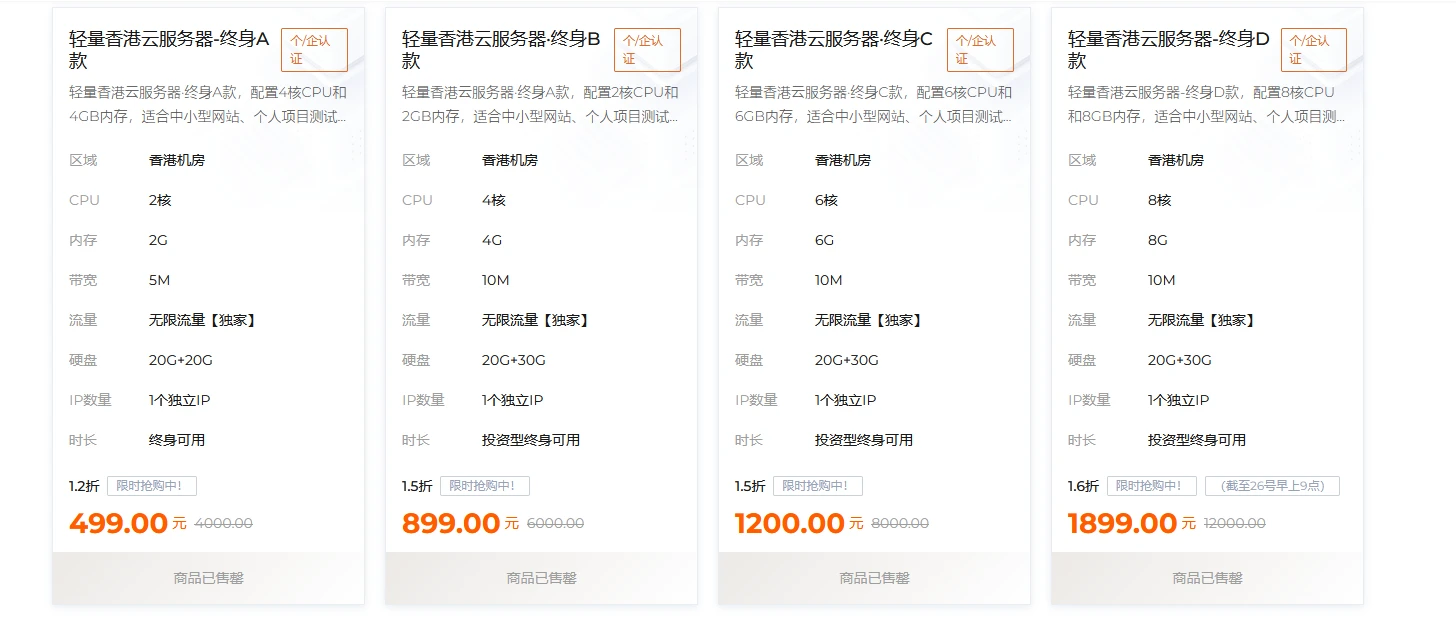Click 个/企认证 badge on B款 card
The image size is (1456, 618).
click(647, 49)
